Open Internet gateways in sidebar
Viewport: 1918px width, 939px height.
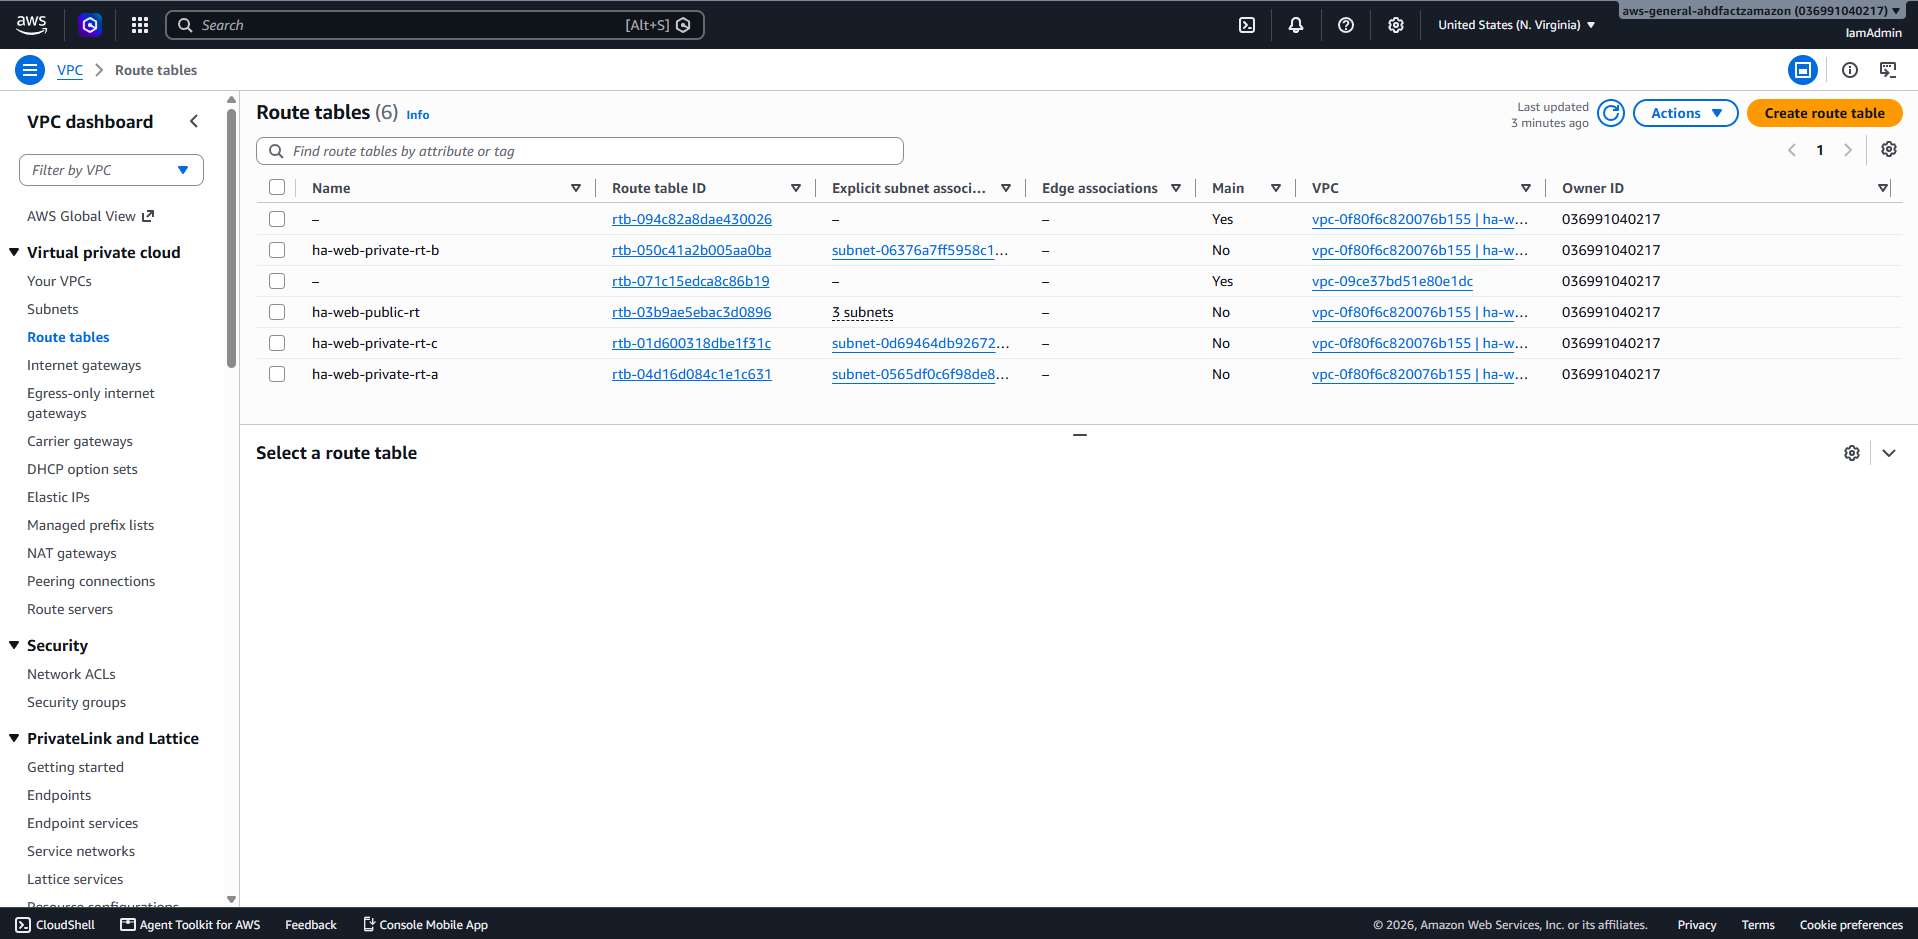84,365
